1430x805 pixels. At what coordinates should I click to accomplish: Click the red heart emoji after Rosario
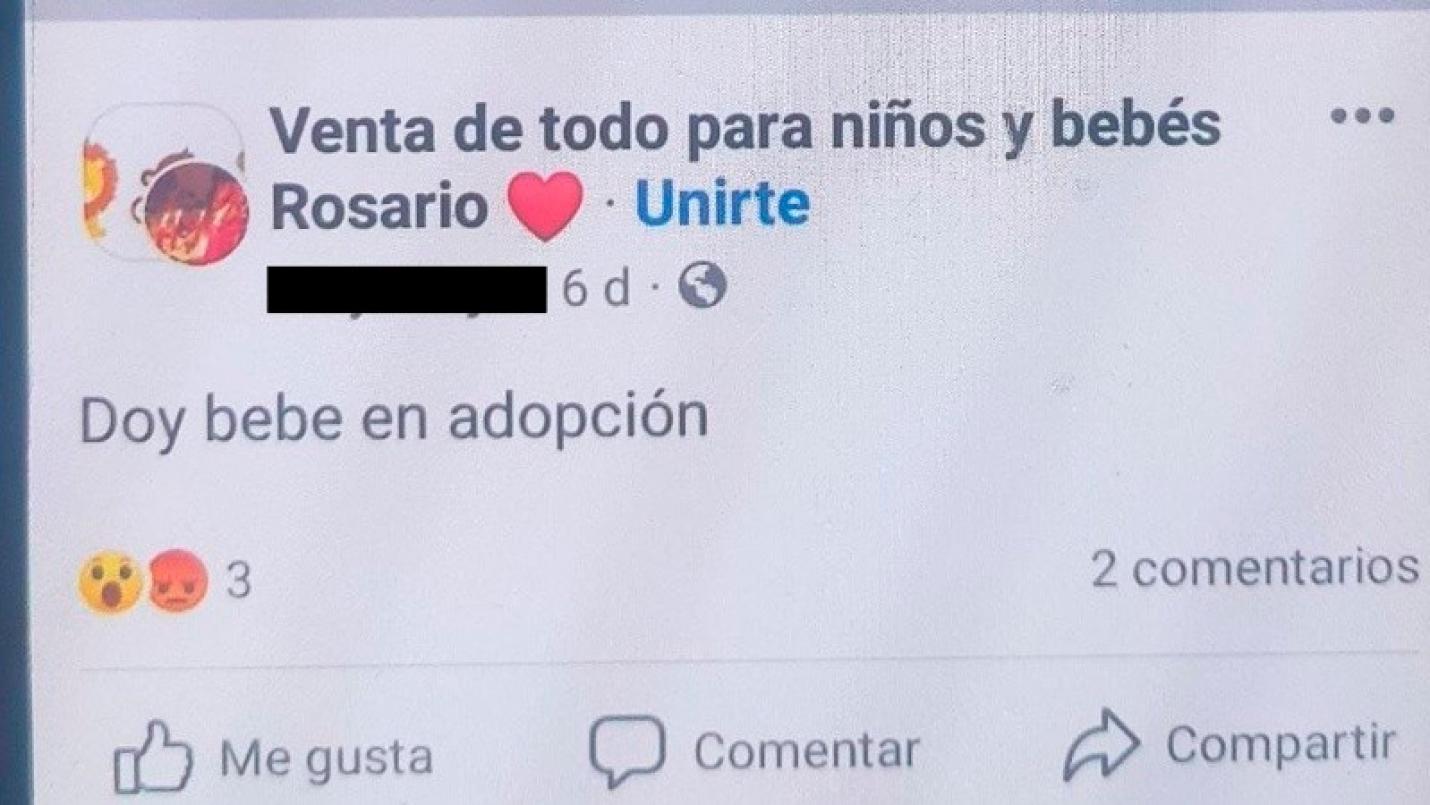coord(545,206)
